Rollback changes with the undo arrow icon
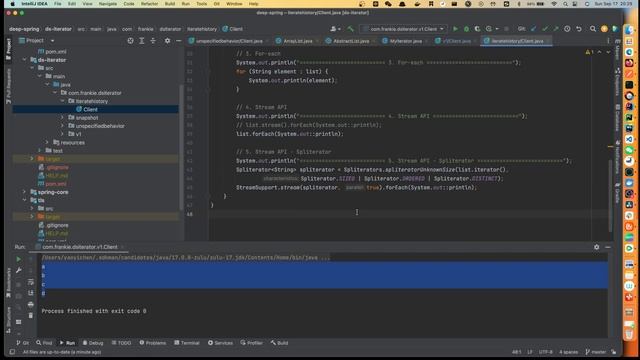 [x=579, y=29]
